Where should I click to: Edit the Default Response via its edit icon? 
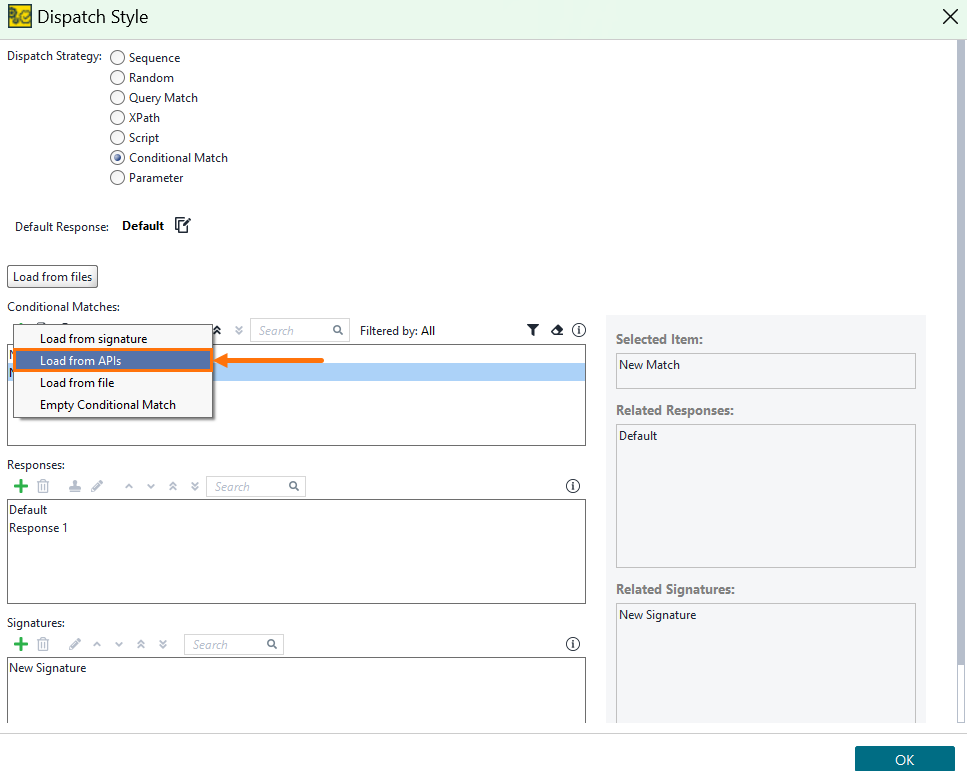tap(182, 225)
